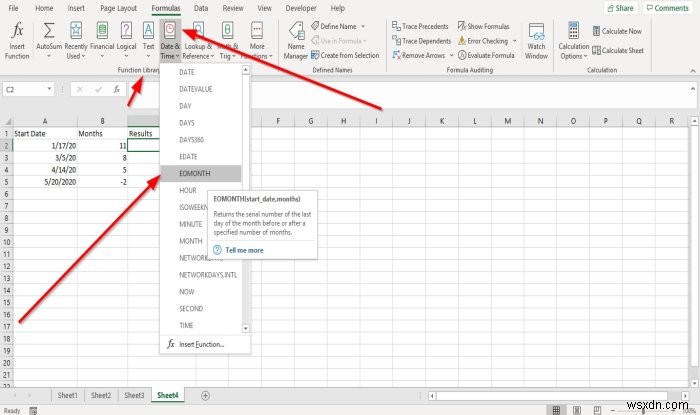The height and width of the screenshot is (415, 700).
Task: Click the formula bar fx icon
Action: coord(117,89)
